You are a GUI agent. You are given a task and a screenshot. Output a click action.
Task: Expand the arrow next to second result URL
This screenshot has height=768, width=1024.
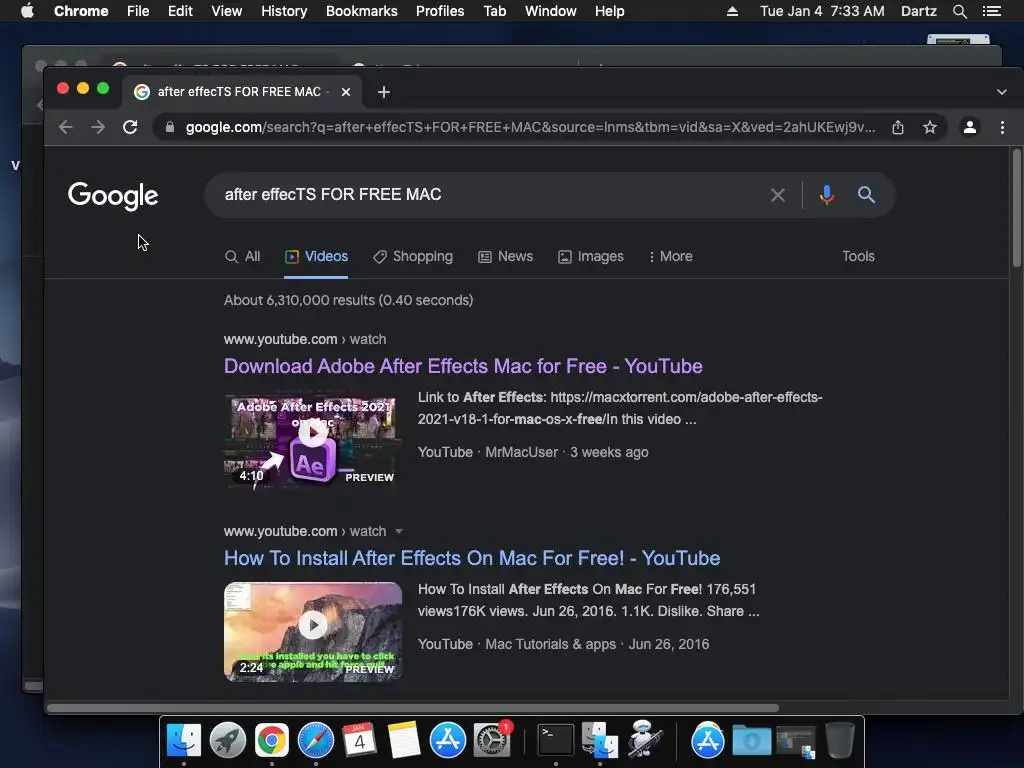[x=398, y=532]
